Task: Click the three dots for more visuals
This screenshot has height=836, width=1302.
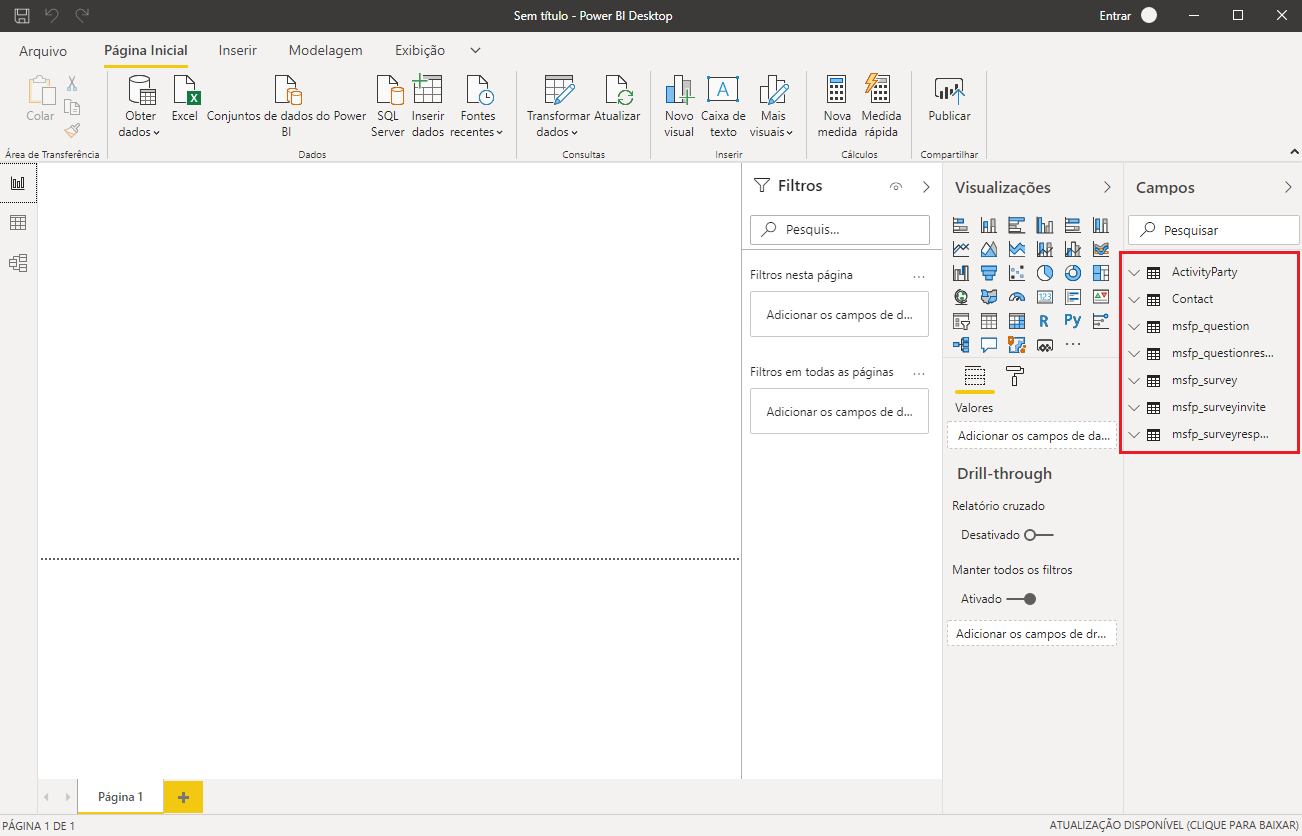Action: pyautogui.click(x=1073, y=345)
